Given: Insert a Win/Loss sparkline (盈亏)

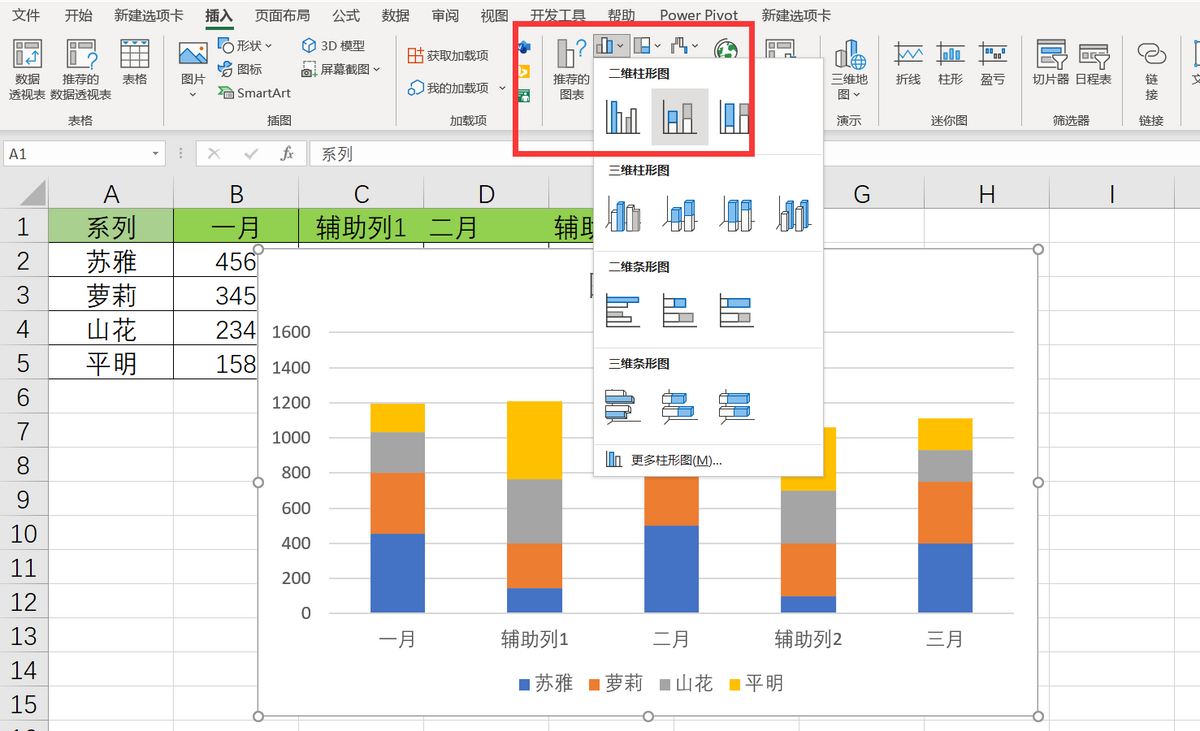Looking at the screenshot, I should click(992, 63).
